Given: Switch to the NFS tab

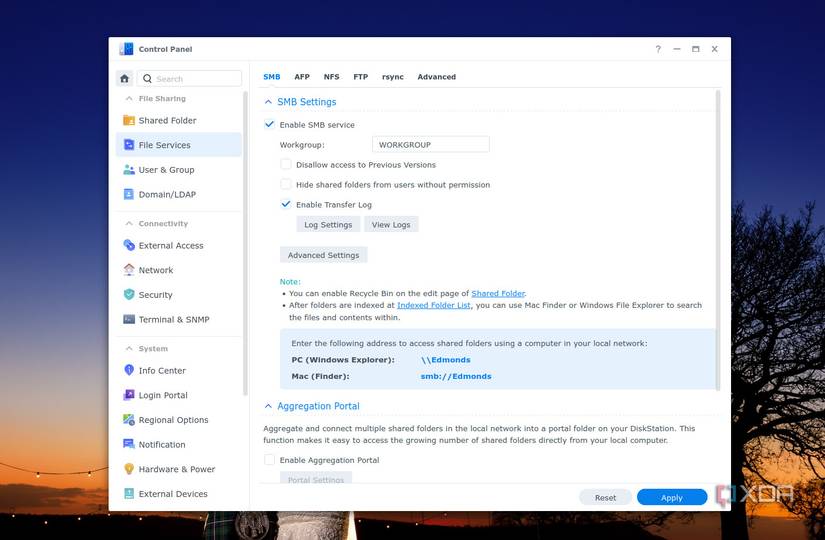Looking at the screenshot, I should pos(331,77).
